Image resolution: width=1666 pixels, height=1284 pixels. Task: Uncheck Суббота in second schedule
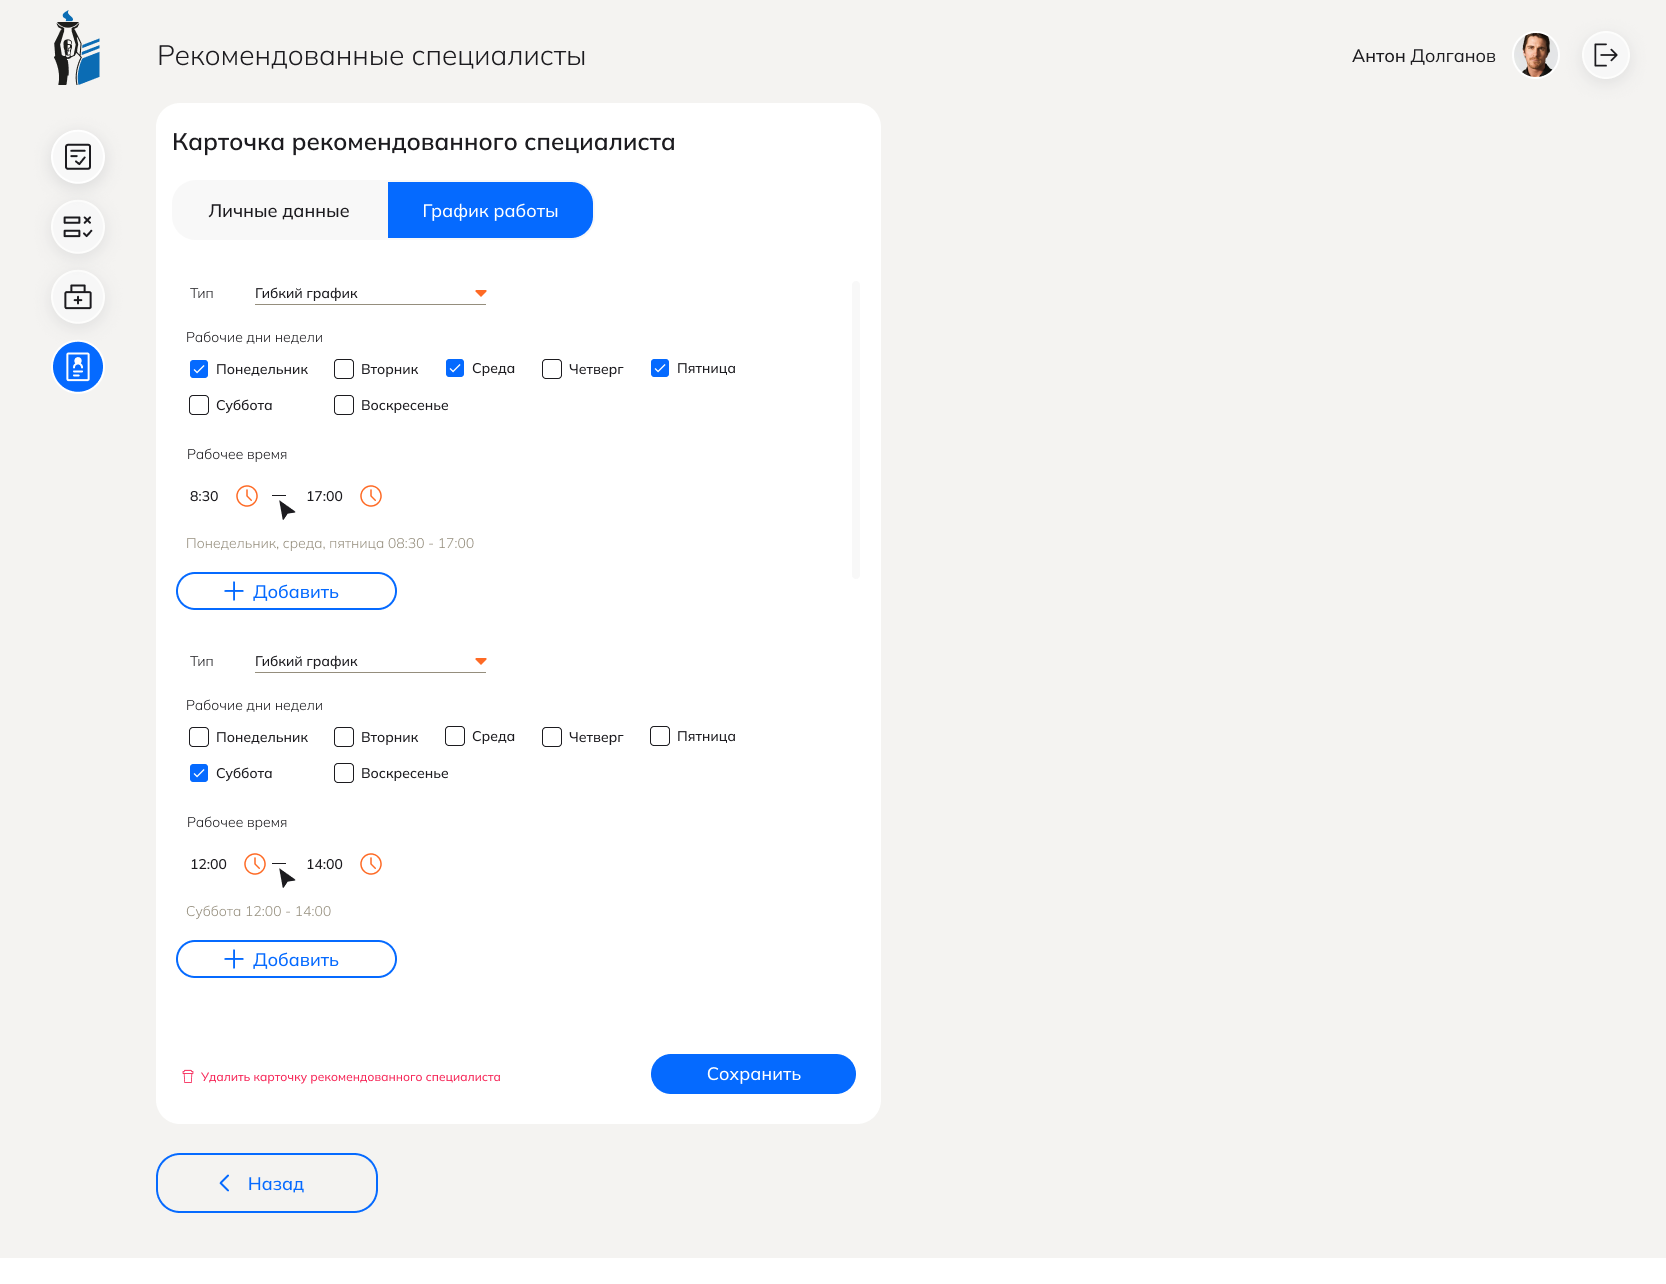tap(199, 773)
